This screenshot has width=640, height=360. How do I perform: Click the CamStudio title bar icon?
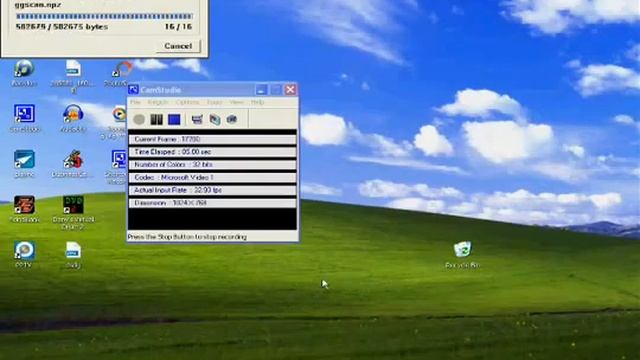coord(133,90)
